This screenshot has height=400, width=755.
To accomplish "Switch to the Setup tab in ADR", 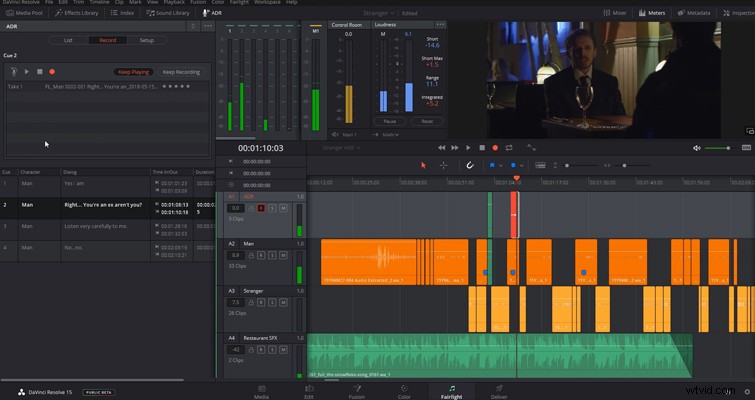I will click(147, 40).
